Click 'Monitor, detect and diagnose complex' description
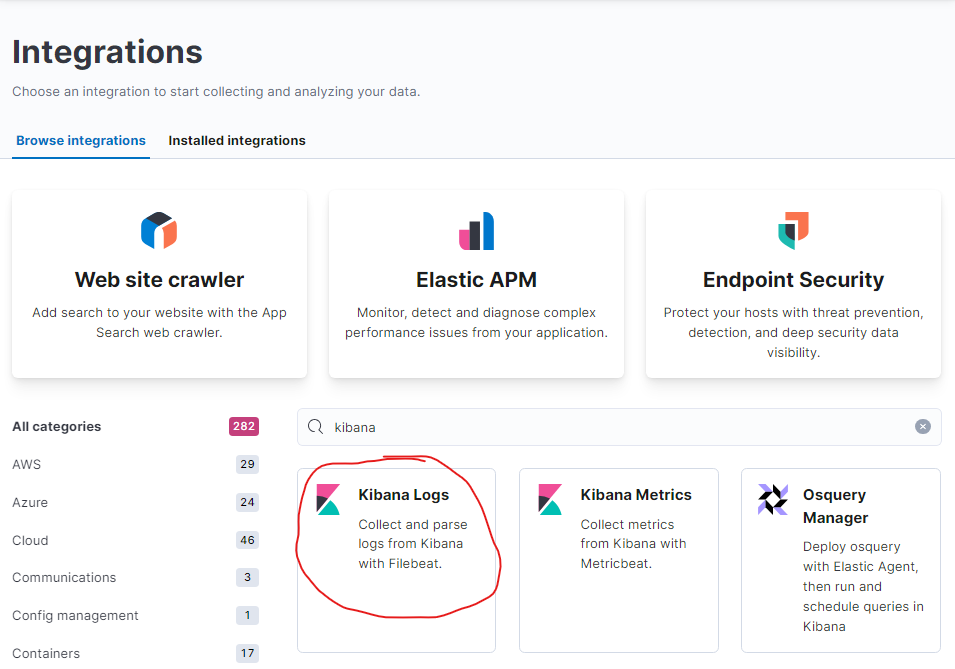 click(x=476, y=322)
